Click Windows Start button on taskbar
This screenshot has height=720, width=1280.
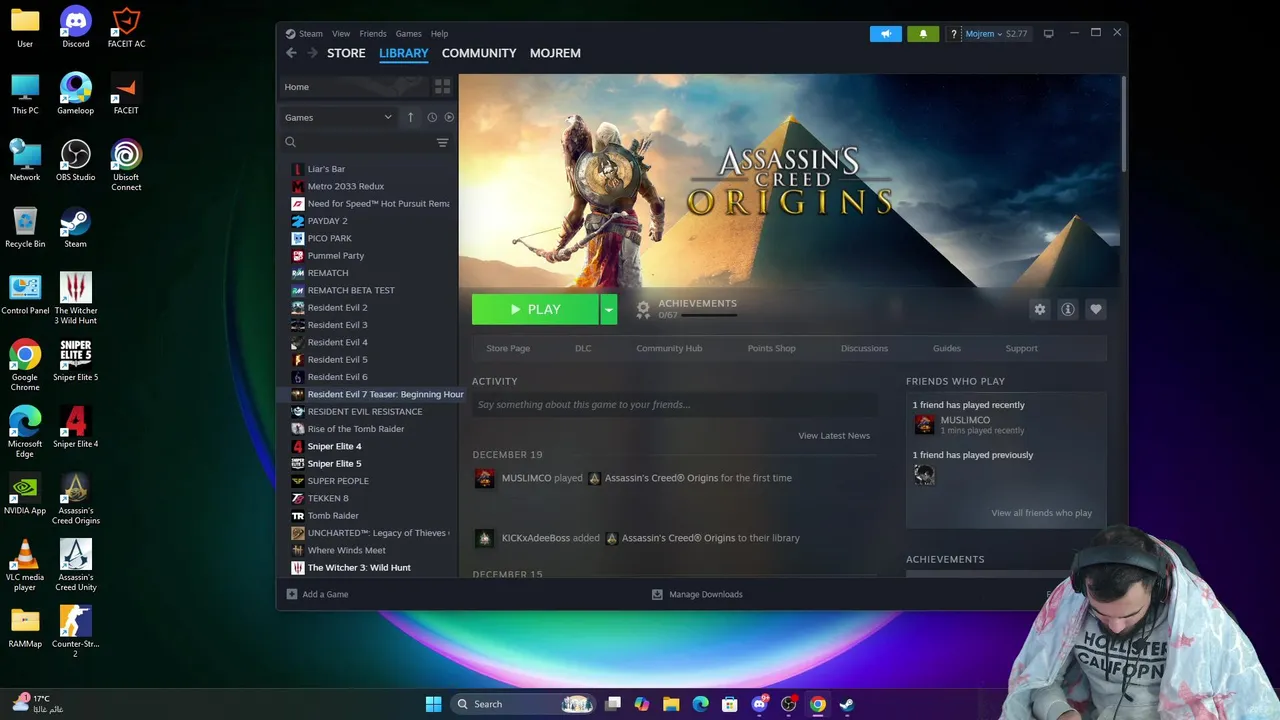[x=433, y=704]
